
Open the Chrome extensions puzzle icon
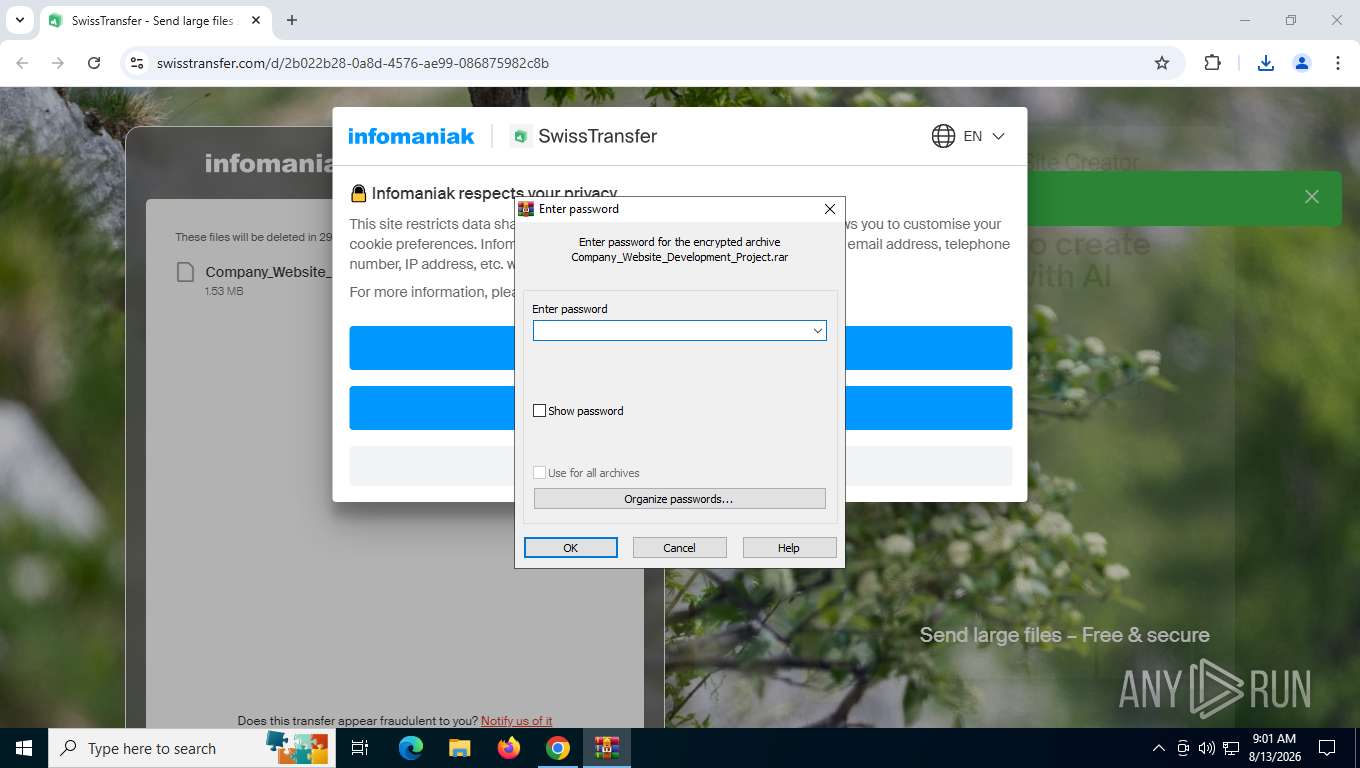click(1212, 63)
